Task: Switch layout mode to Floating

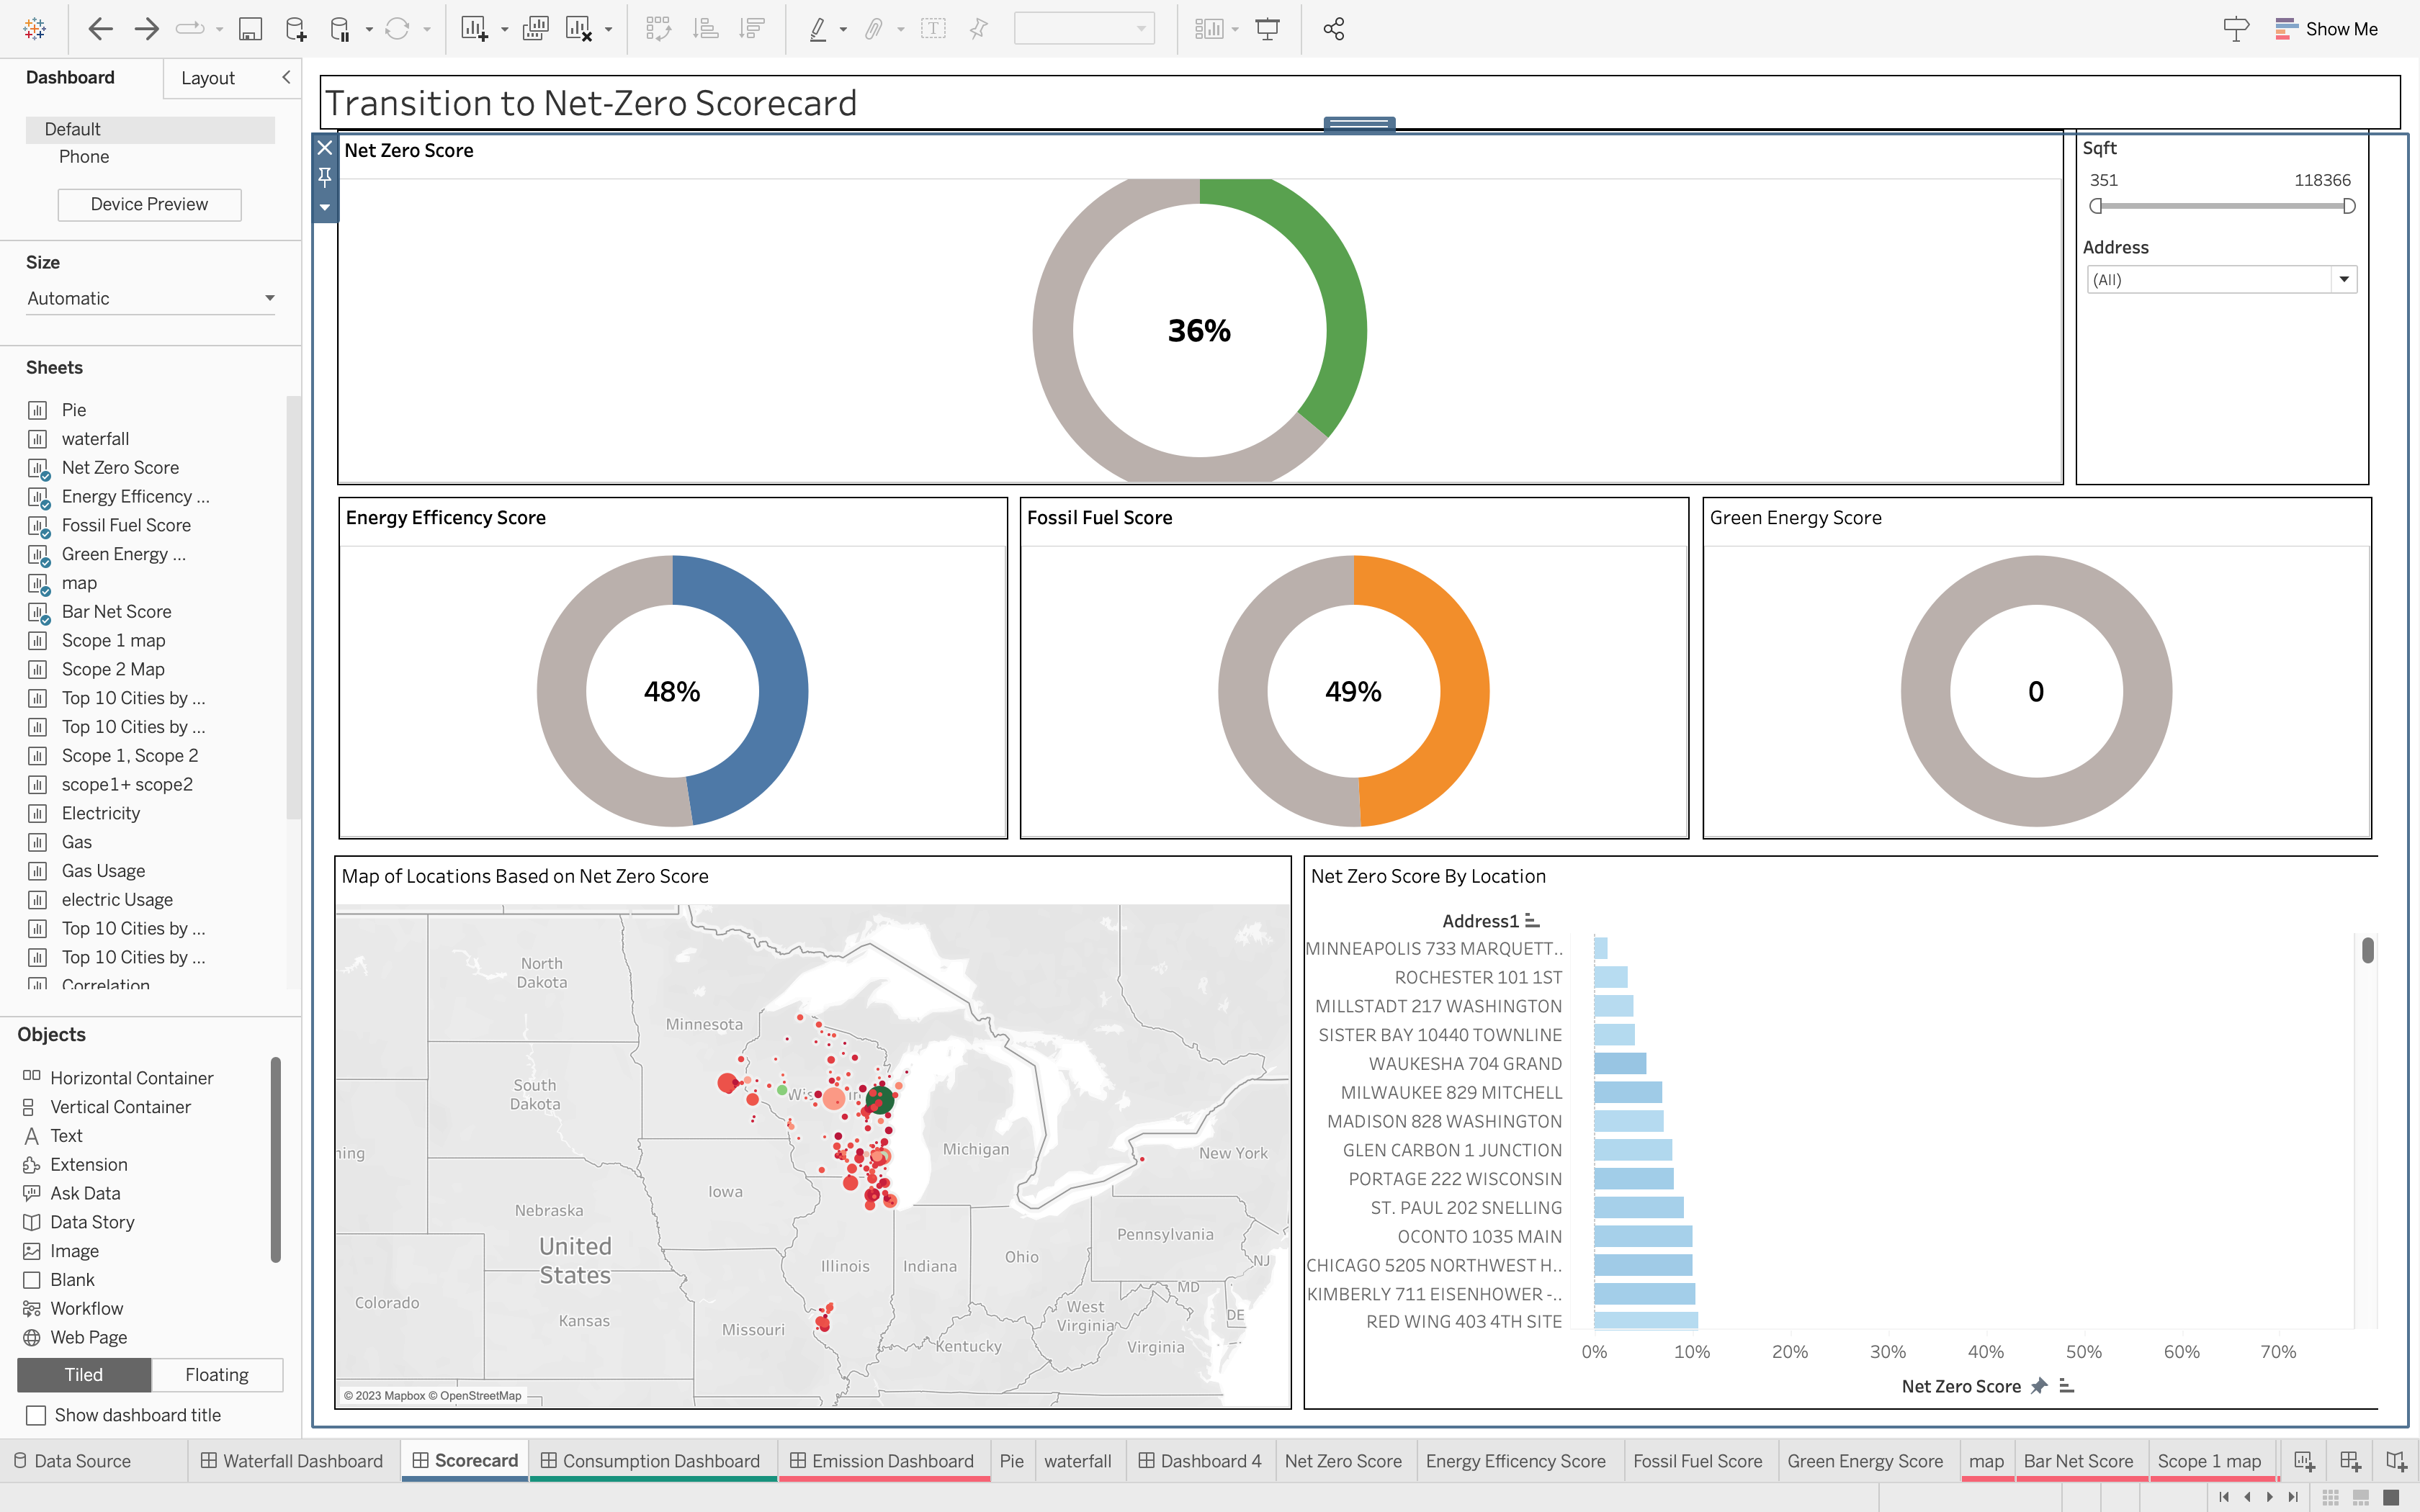Action: pyautogui.click(x=216, y=1374)
